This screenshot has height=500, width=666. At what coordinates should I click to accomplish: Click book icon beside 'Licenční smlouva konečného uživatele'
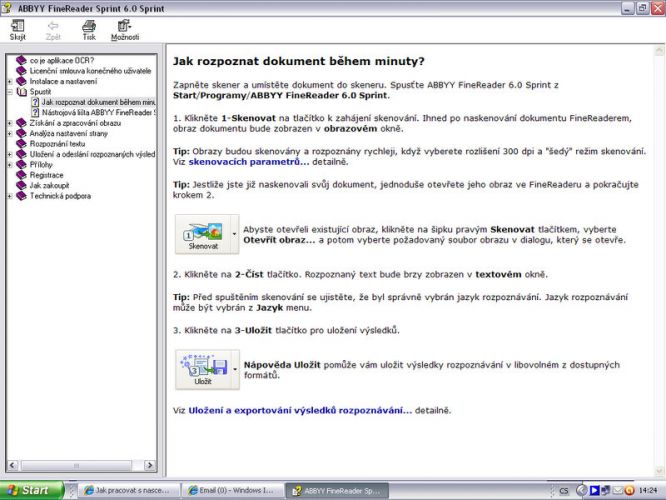(x=21, y=71)
